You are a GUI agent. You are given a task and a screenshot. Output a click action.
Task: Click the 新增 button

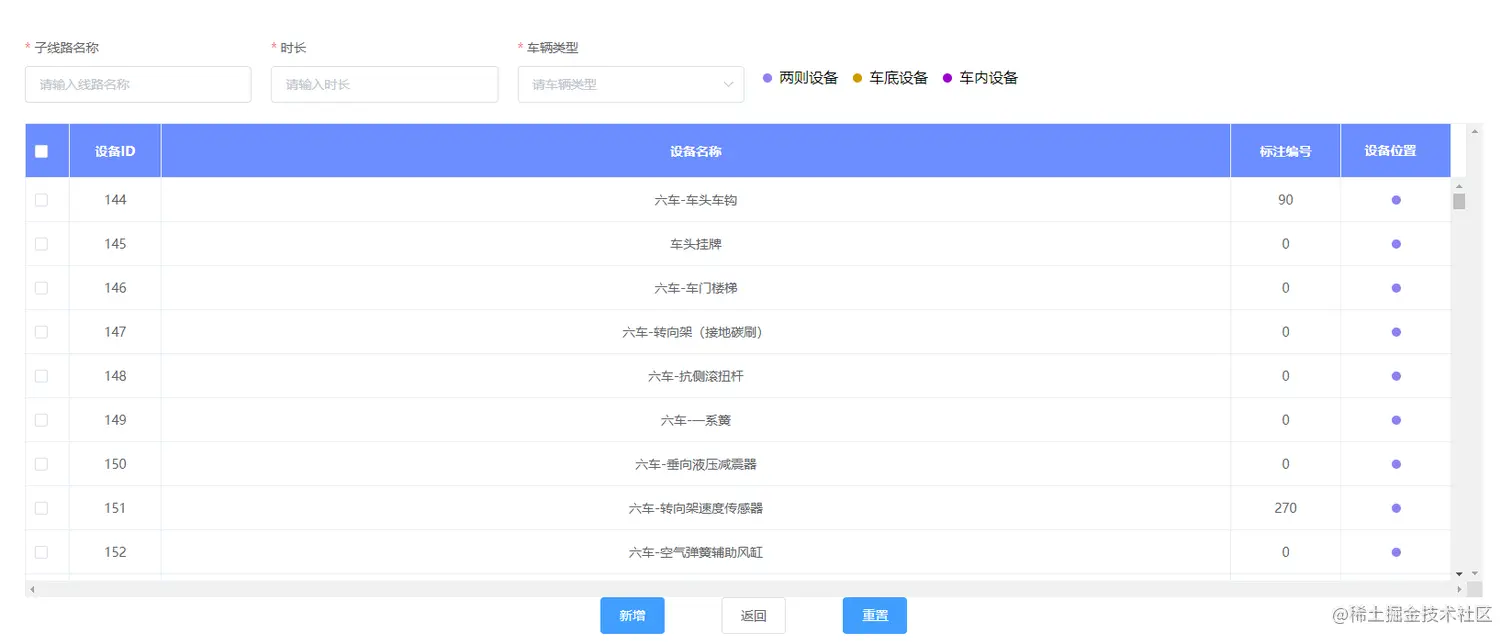[x=632, y=616]
